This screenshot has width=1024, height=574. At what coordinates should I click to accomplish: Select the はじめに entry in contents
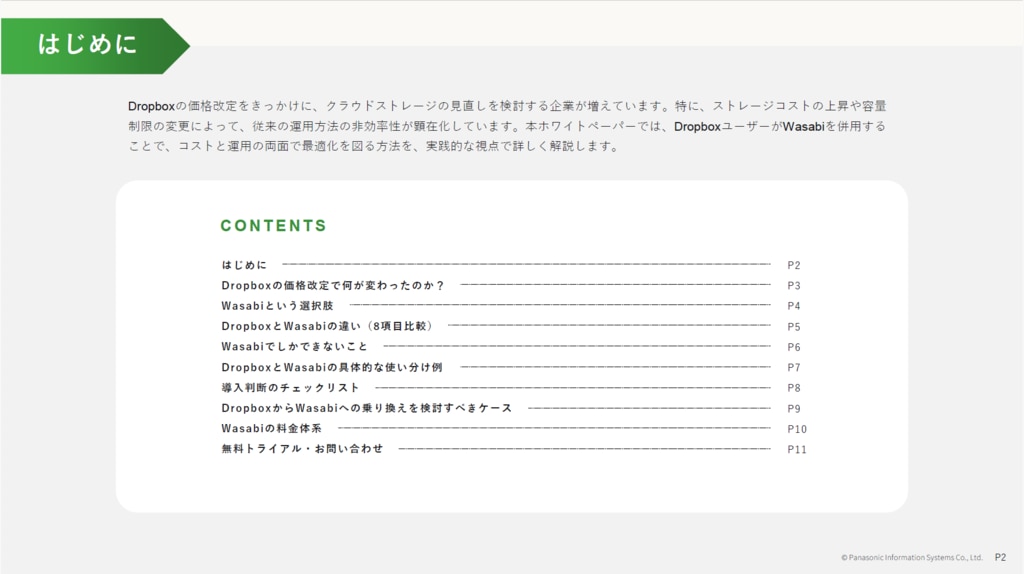click(244, 265)
